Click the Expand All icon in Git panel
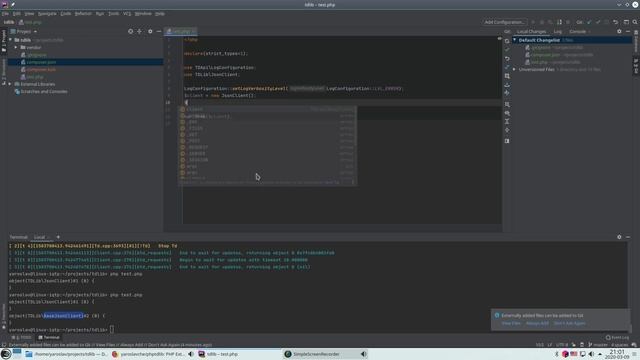Image resolution: width=640 pixels, height=360 pixels. (507, 122)
